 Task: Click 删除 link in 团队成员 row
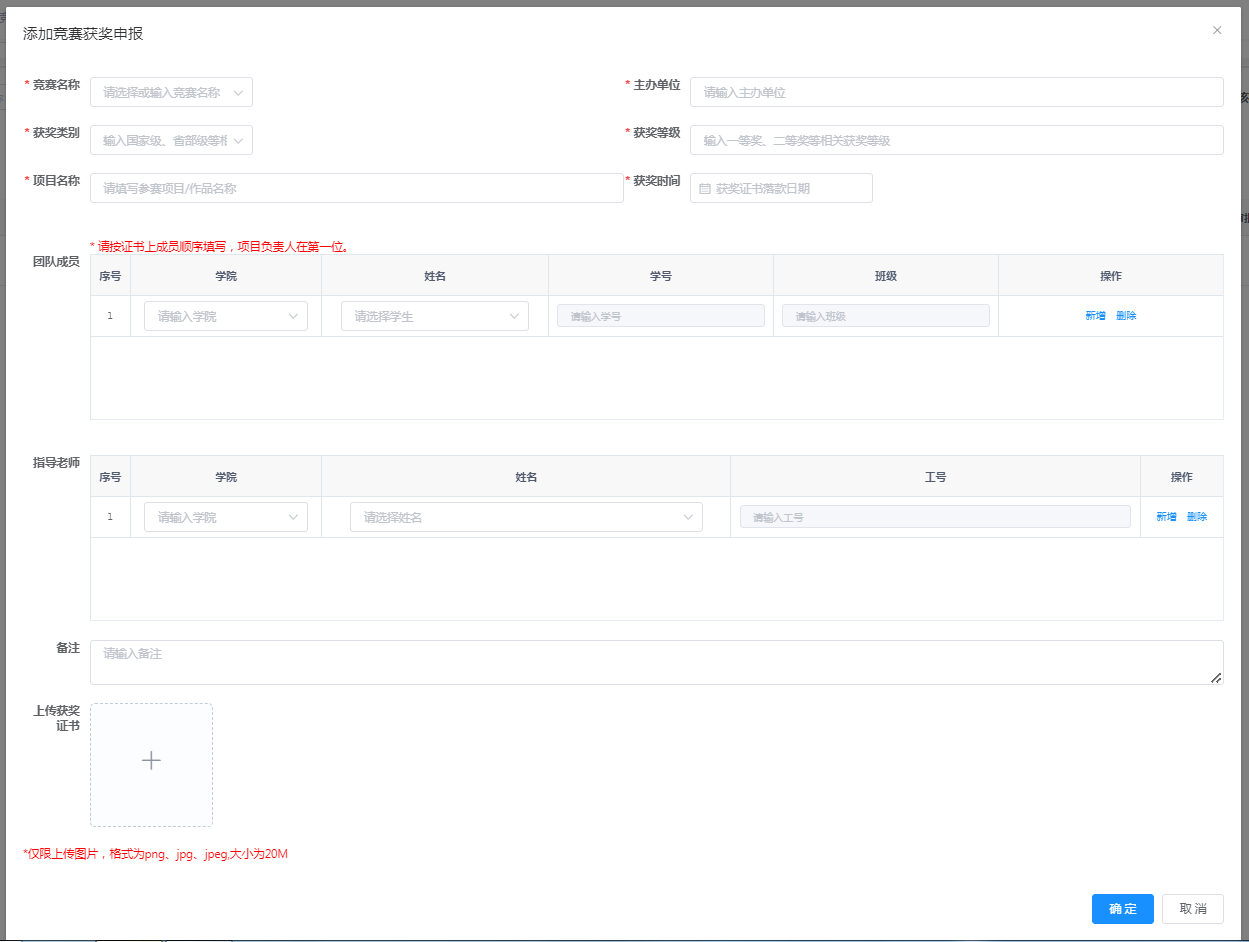(1126, 316)
